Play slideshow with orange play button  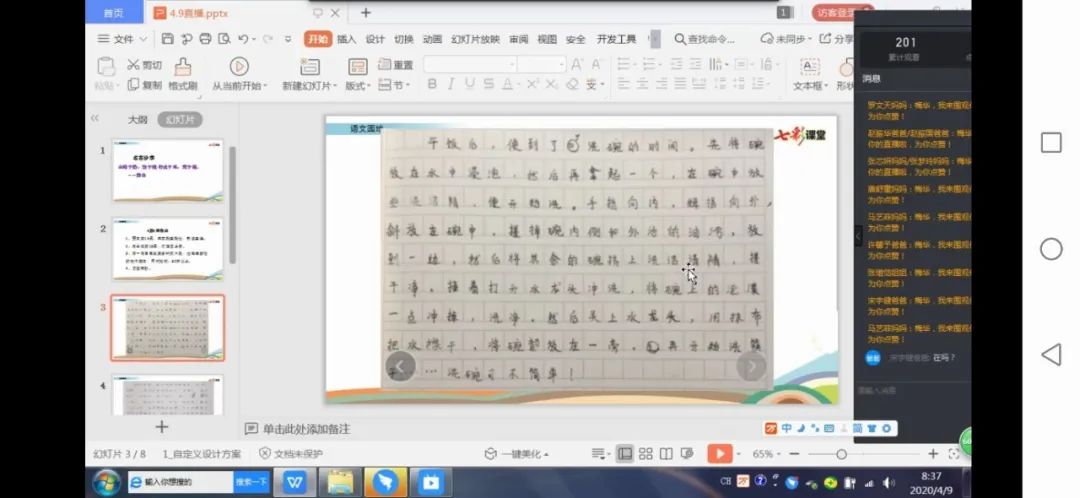coord(719,453)
